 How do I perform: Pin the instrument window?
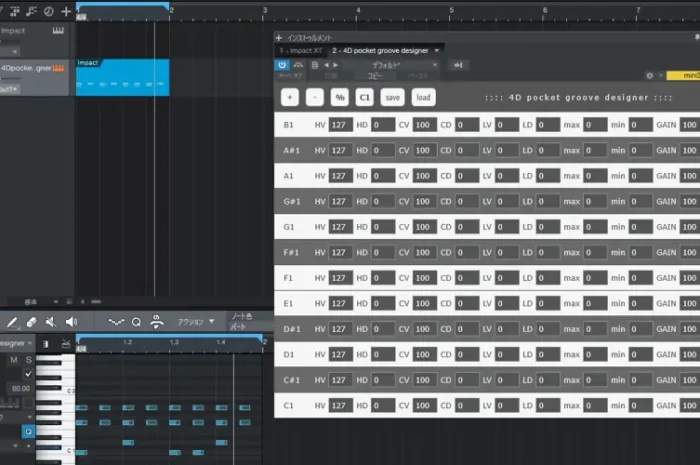click(697, 37)
